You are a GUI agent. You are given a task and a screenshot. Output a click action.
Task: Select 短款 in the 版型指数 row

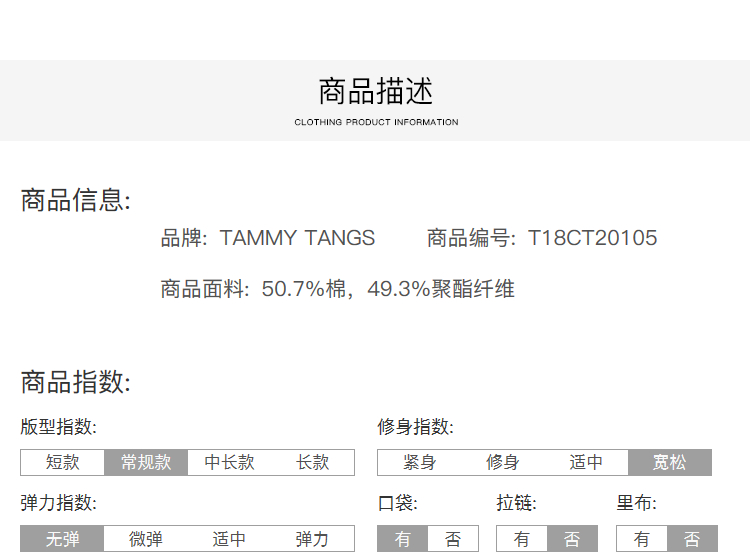pos(62,462)
